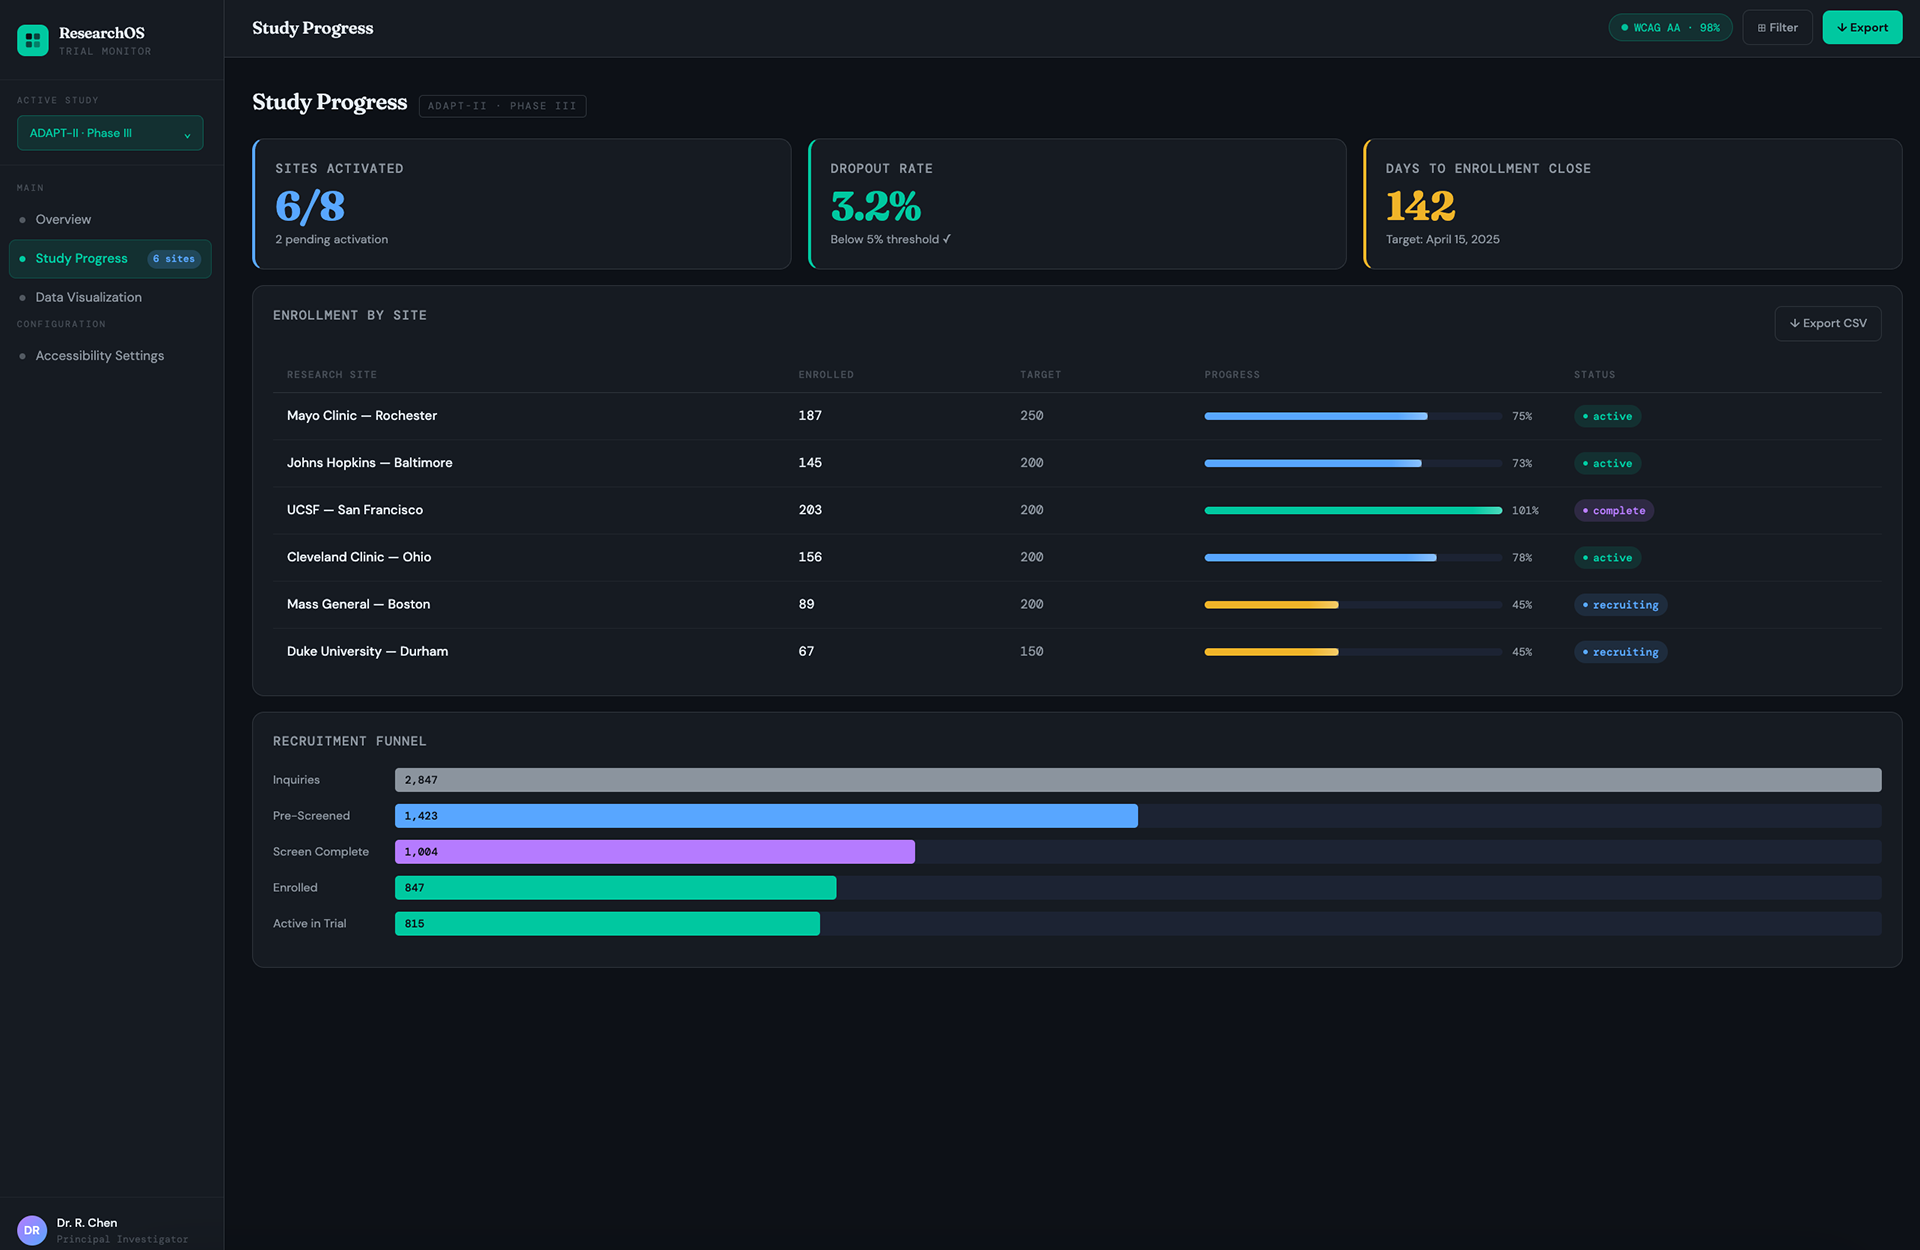Click the ResearchOS logo icon

[x=33, y=40]
